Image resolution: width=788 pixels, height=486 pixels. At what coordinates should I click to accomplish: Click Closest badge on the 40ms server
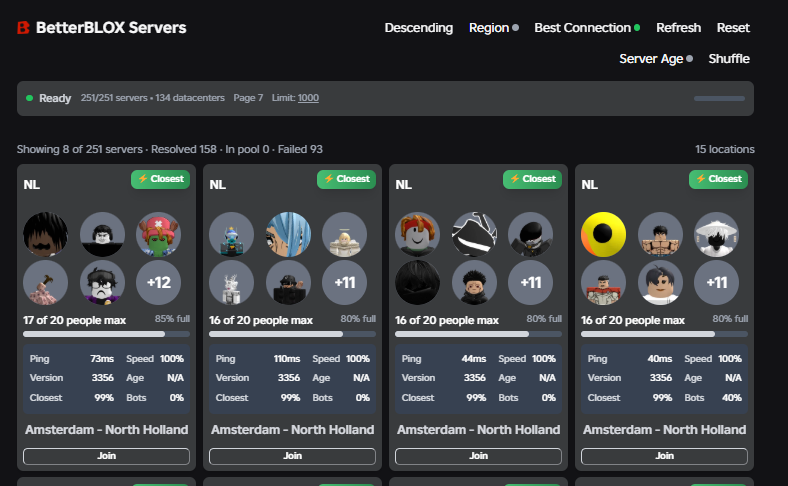pyautogui.click(x=718, y=179)
